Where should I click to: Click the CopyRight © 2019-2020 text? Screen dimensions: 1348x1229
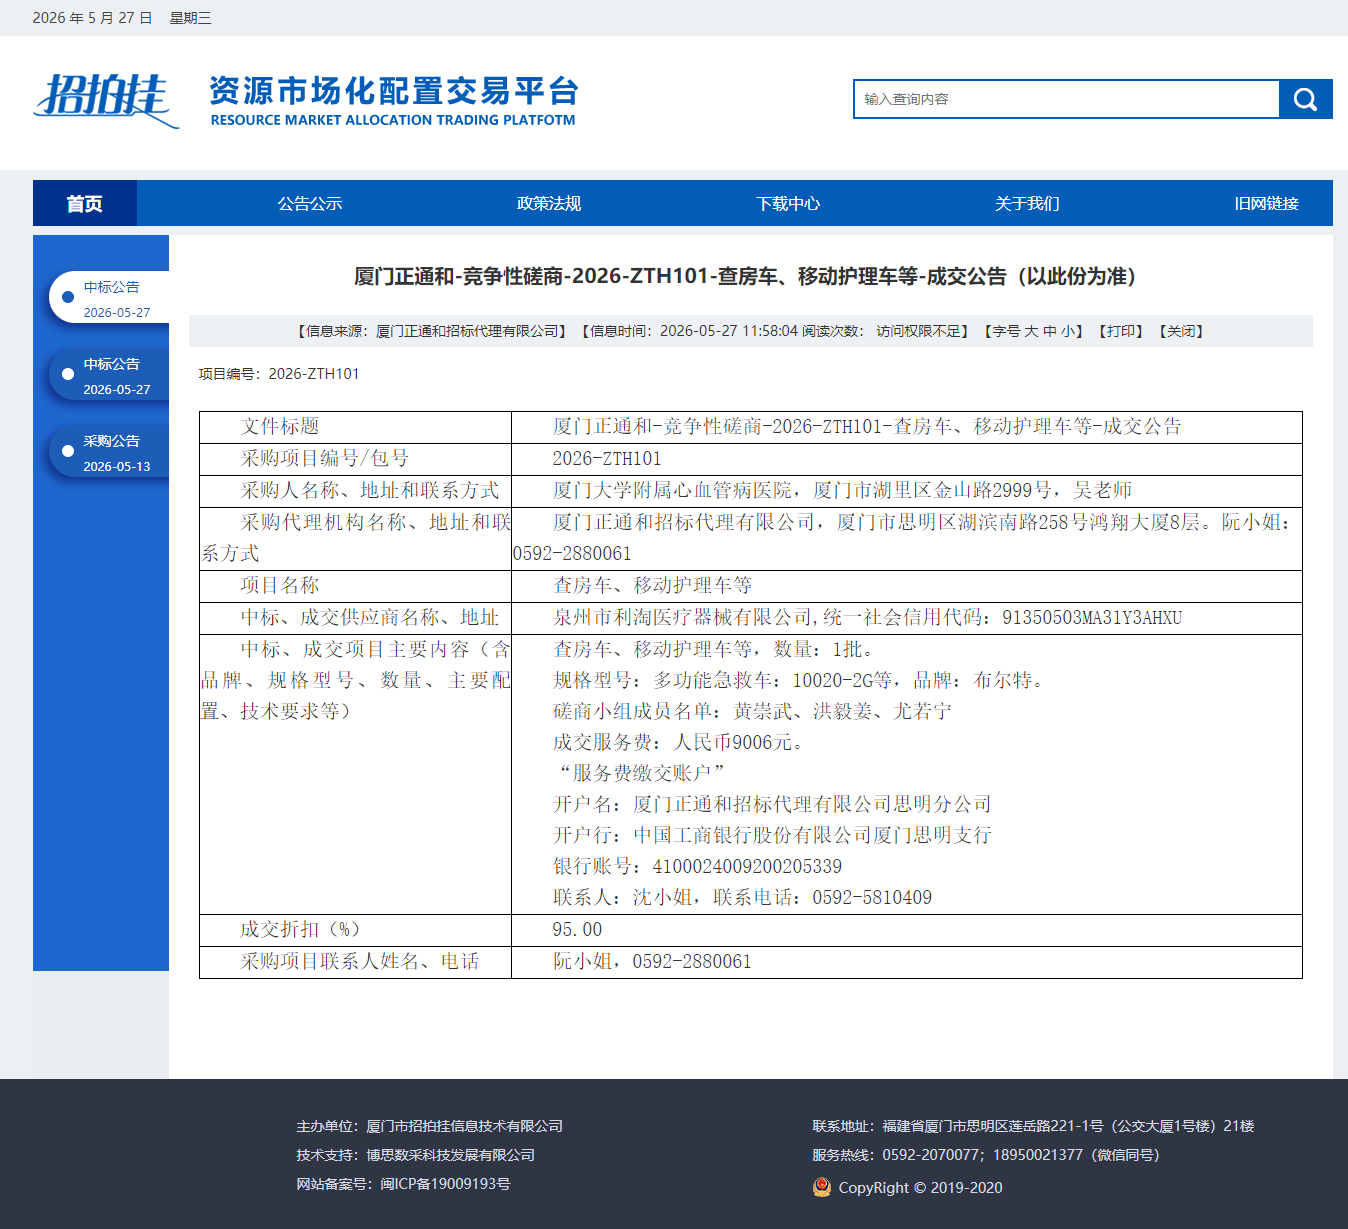coord(920,1188)
